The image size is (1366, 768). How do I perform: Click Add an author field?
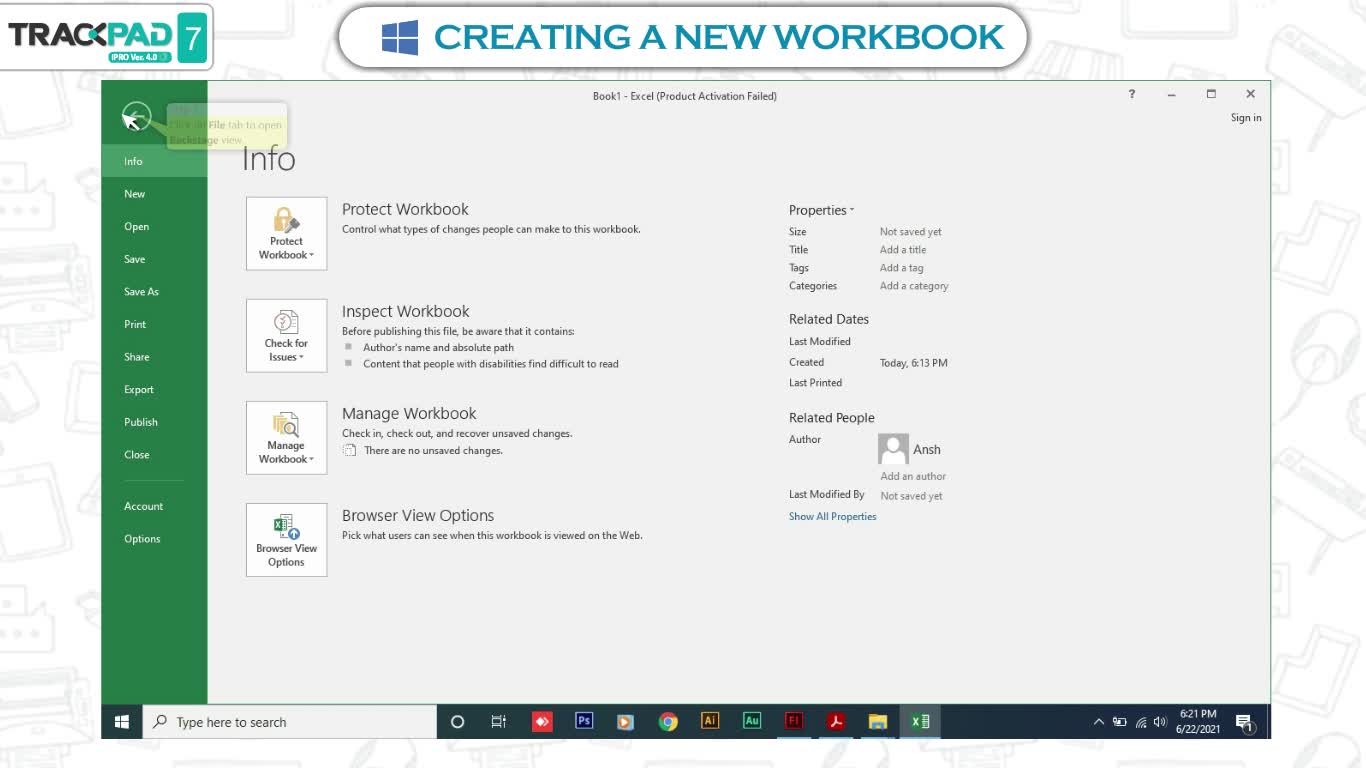point(913,476)
